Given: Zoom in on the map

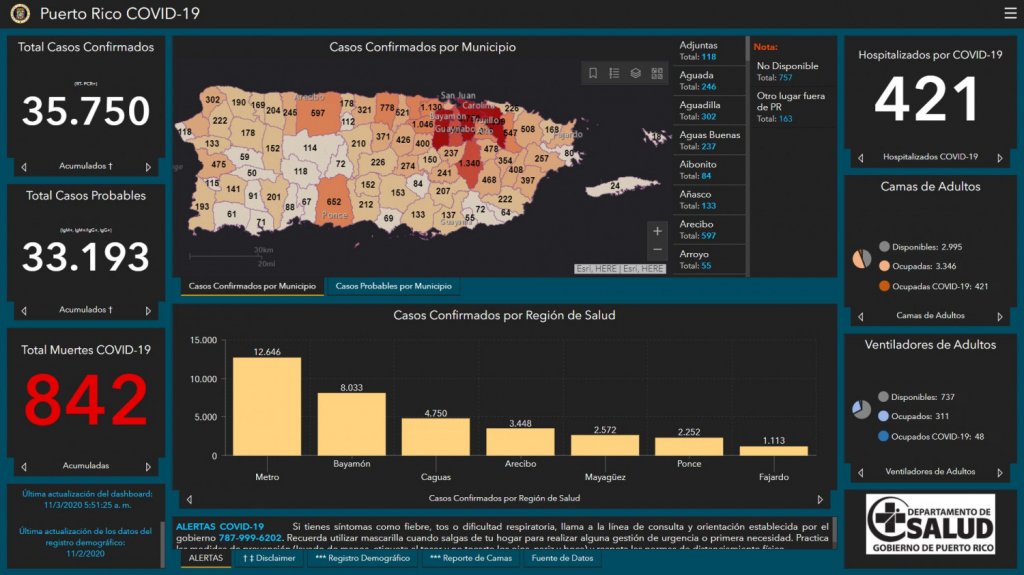Looking at the screenshot, I should (657, 231).
